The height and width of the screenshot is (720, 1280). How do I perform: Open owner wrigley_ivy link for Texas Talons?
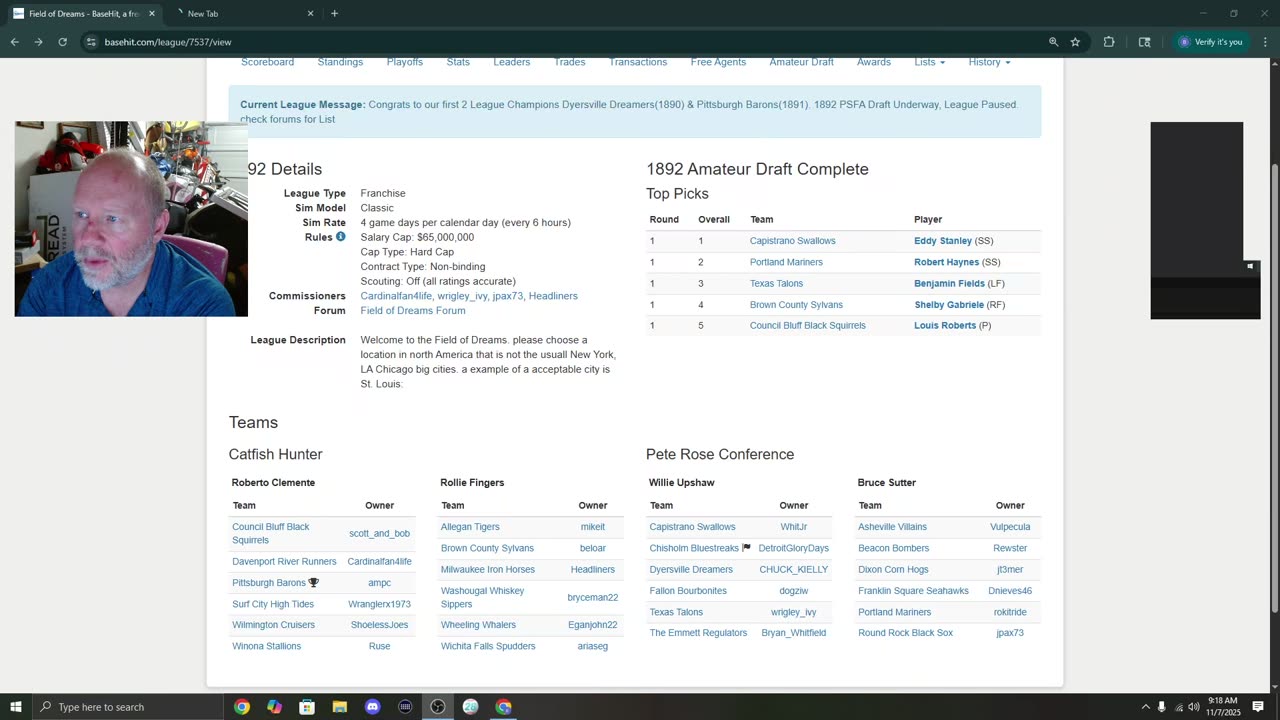coord(794,612)
